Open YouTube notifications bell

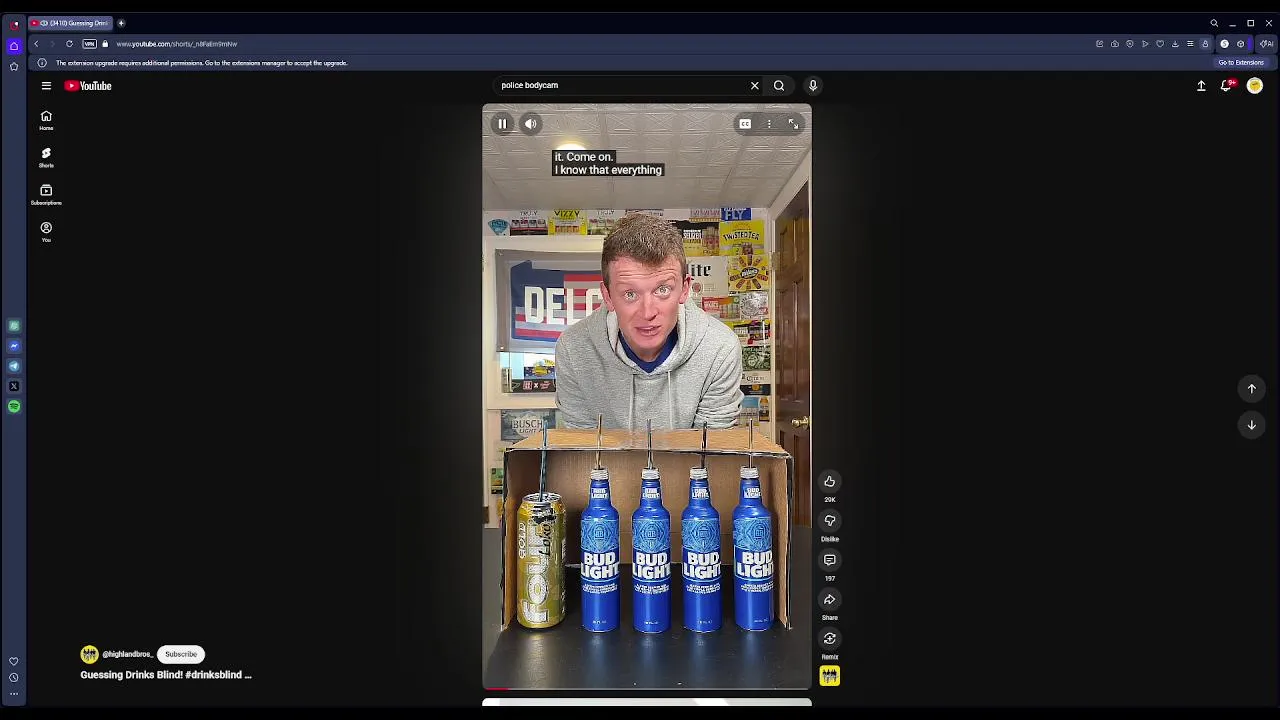[1227, 86]
